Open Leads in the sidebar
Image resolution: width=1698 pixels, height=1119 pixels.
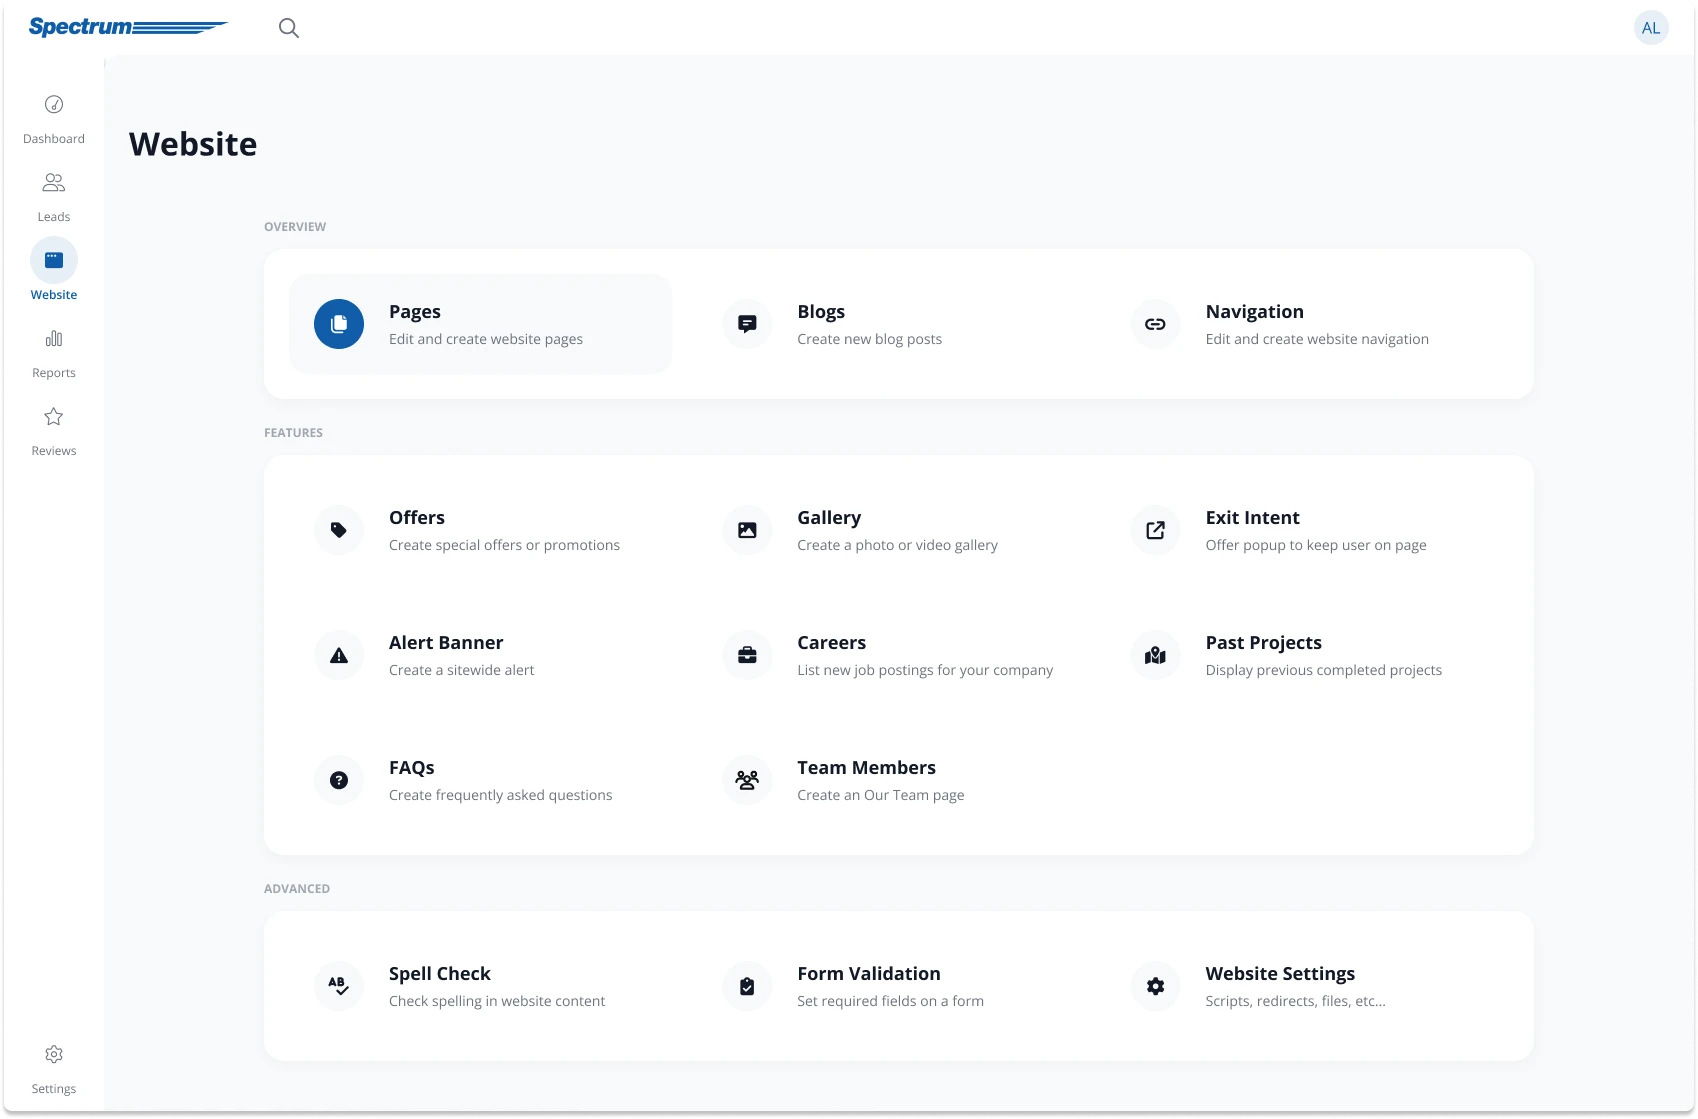tap(54, 195)
